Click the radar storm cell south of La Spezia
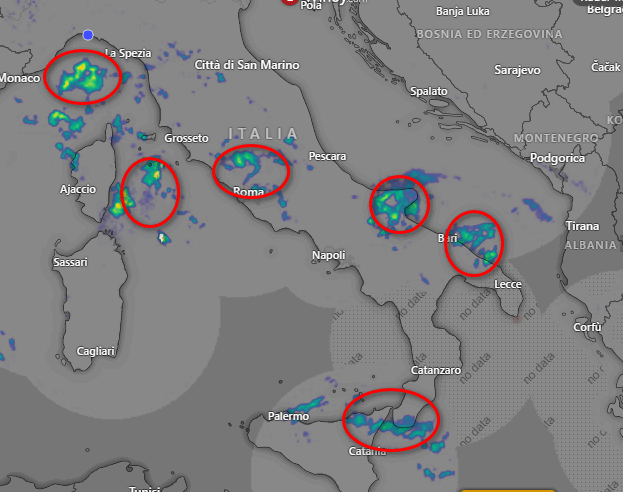 click(83, 77)
